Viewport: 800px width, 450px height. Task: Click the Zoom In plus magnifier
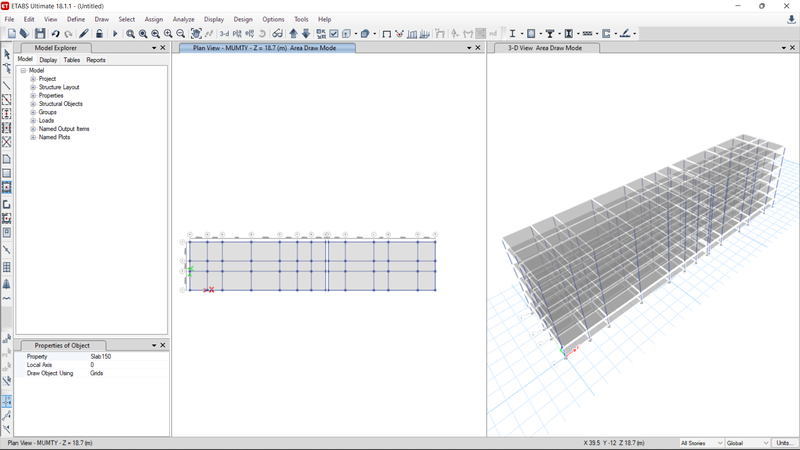[168, 34]
